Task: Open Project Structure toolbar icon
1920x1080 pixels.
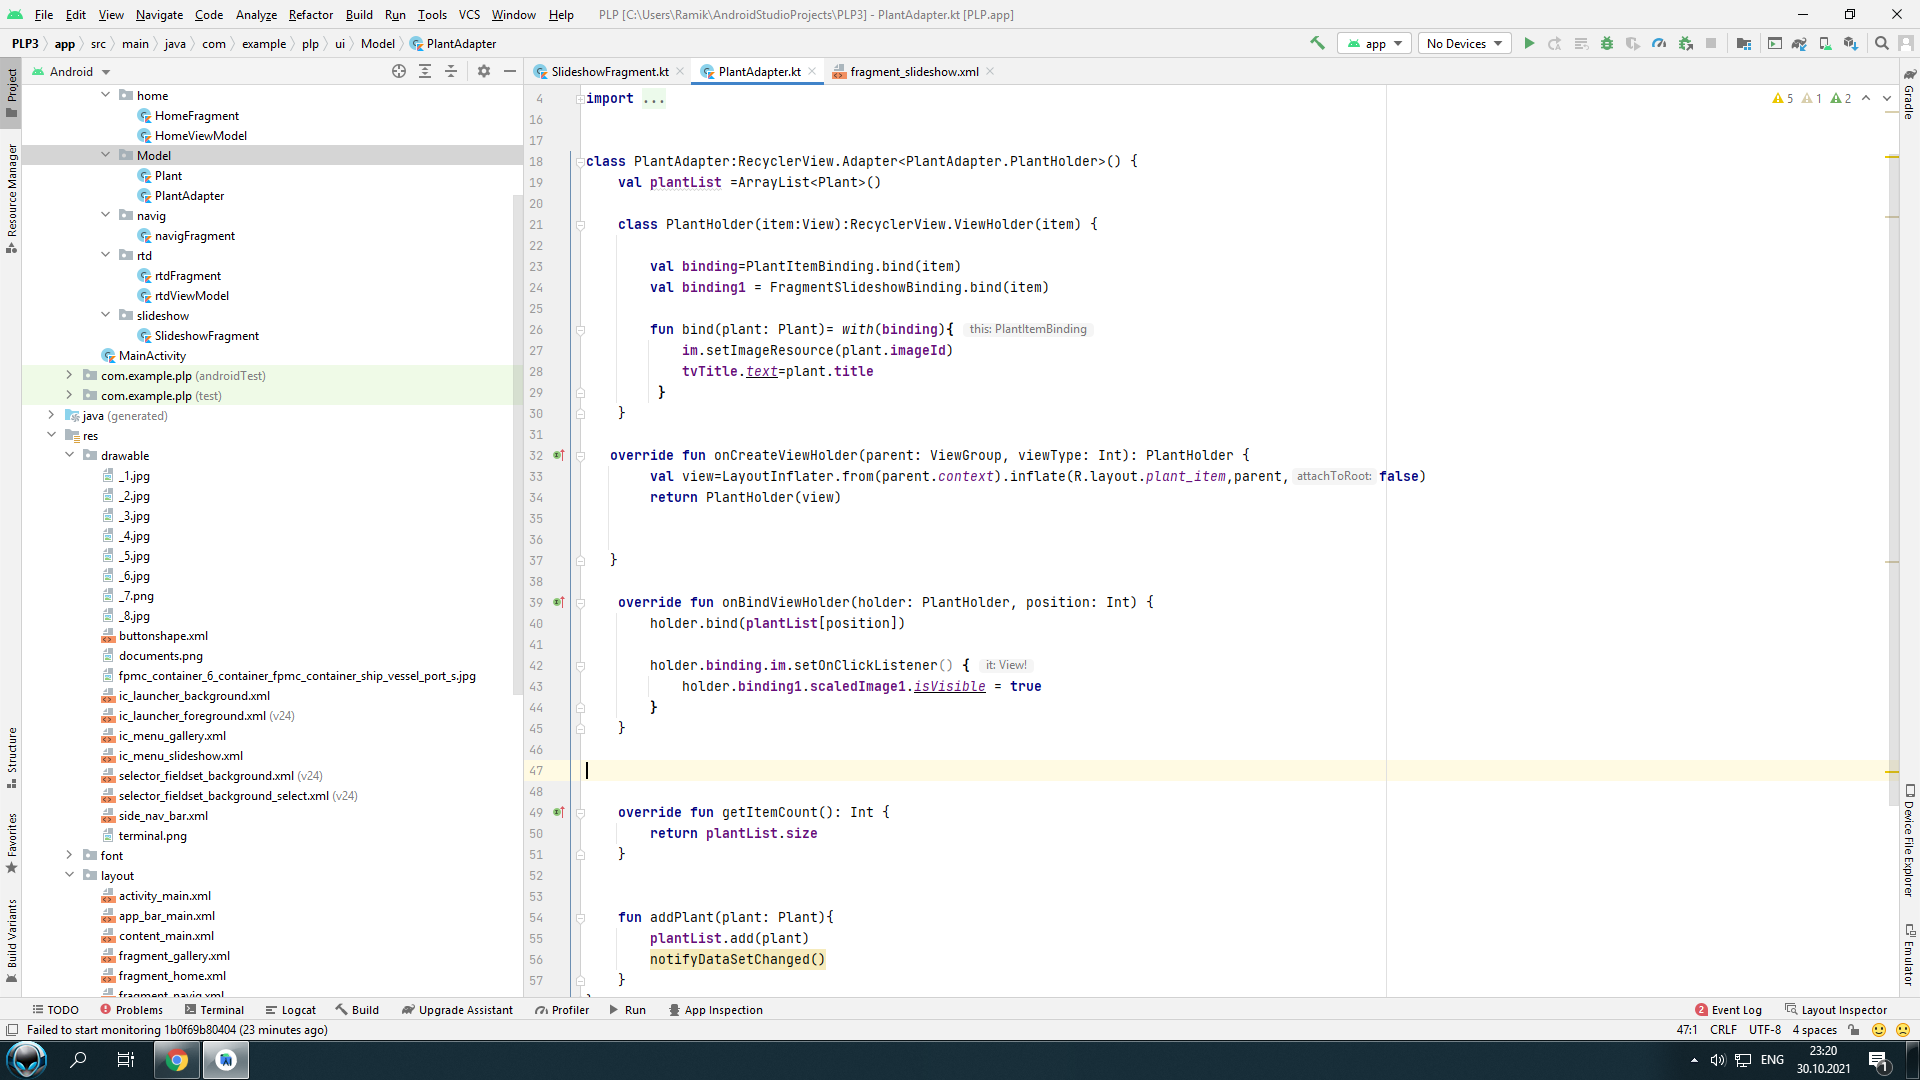Action: click(1744, 43)
